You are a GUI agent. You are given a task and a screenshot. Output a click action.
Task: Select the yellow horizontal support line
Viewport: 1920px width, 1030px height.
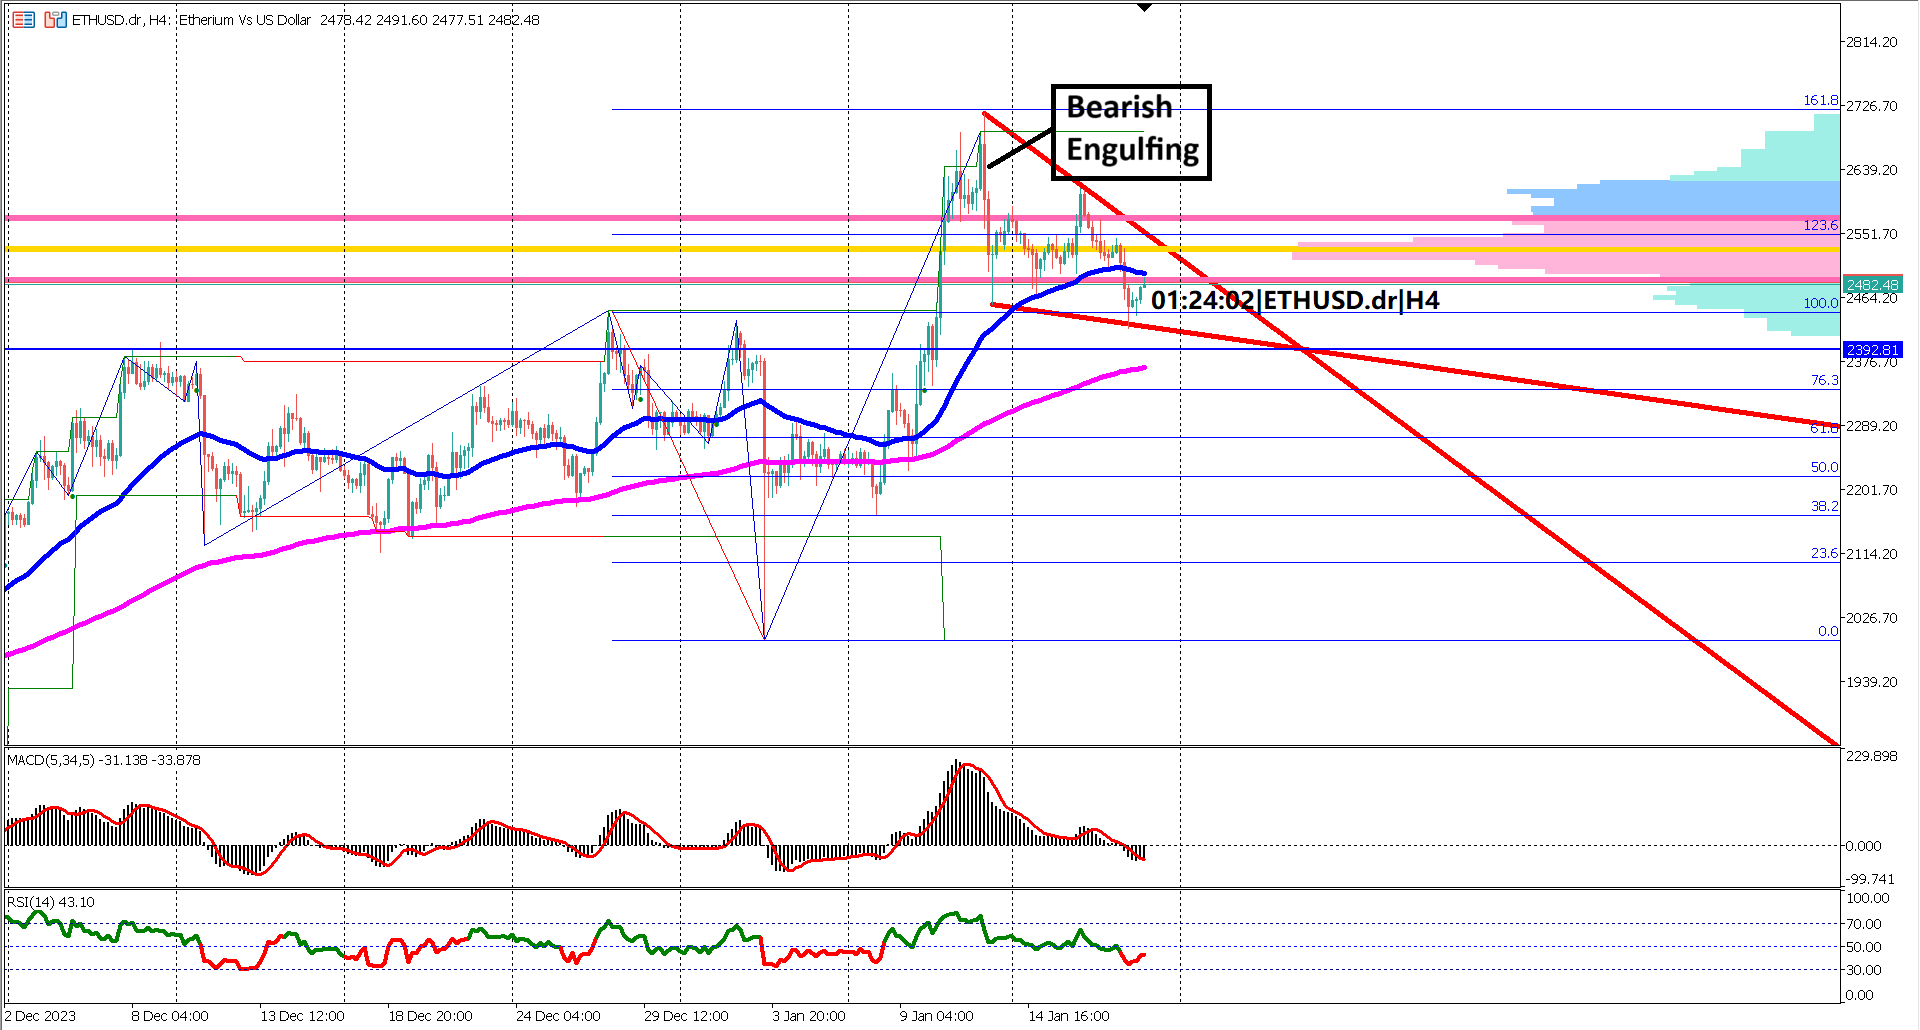600,246
